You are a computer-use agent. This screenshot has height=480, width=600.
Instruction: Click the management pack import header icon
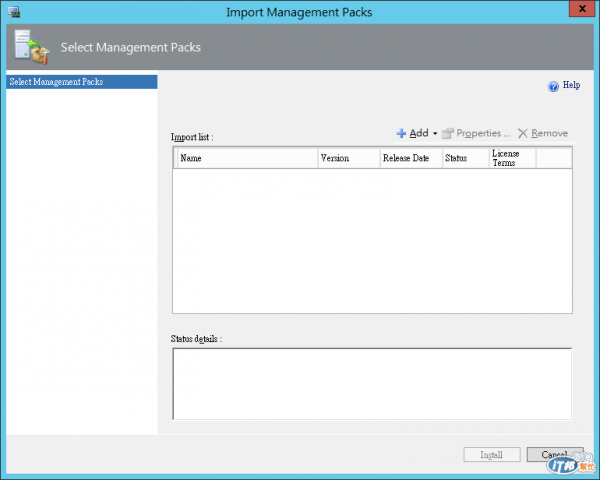[x=32, y=47]
